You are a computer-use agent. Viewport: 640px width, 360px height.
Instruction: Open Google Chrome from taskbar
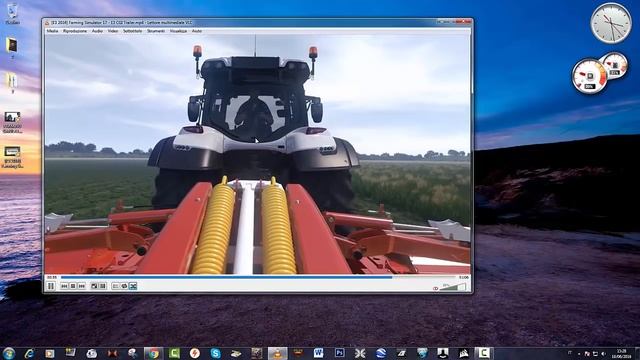pos(153,353)
